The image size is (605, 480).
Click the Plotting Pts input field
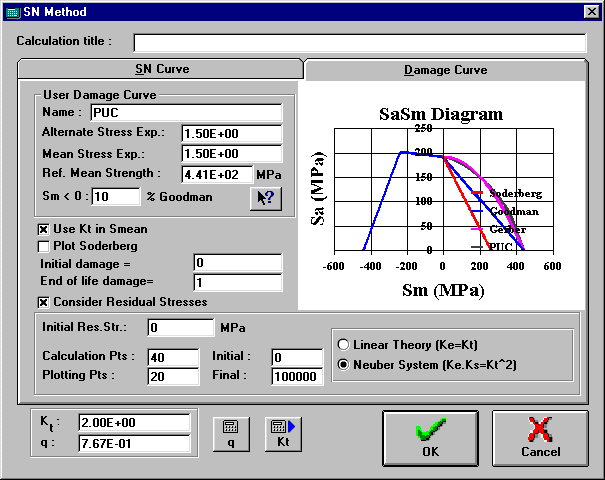174,377
